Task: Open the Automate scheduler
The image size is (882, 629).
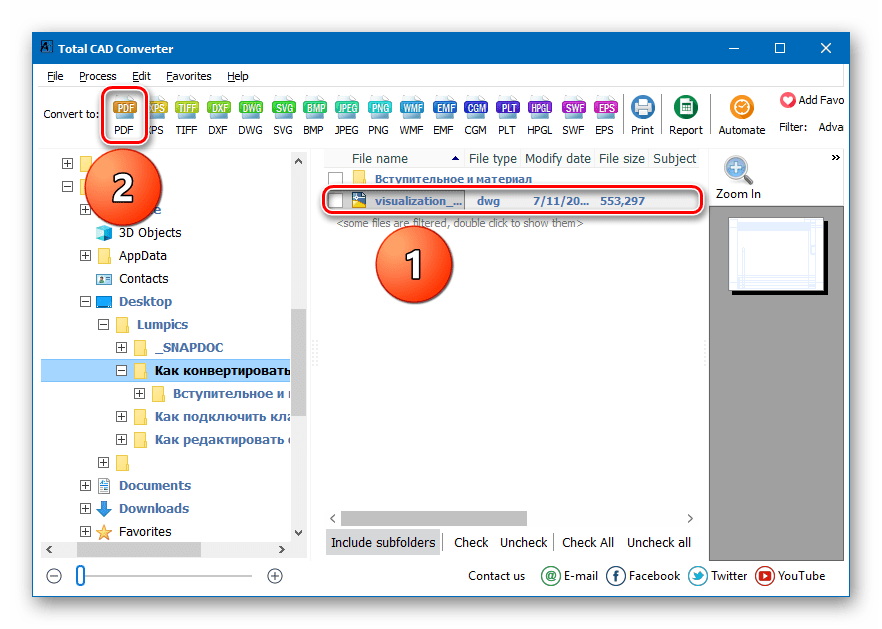Action: coord(741,116)
